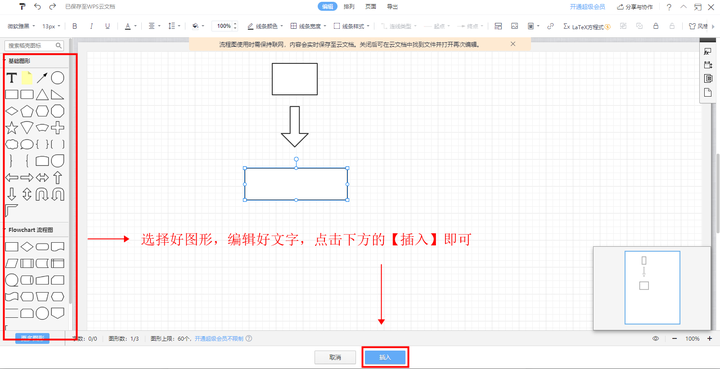
Task: Select the speech bubble shape
Action: 27,145
